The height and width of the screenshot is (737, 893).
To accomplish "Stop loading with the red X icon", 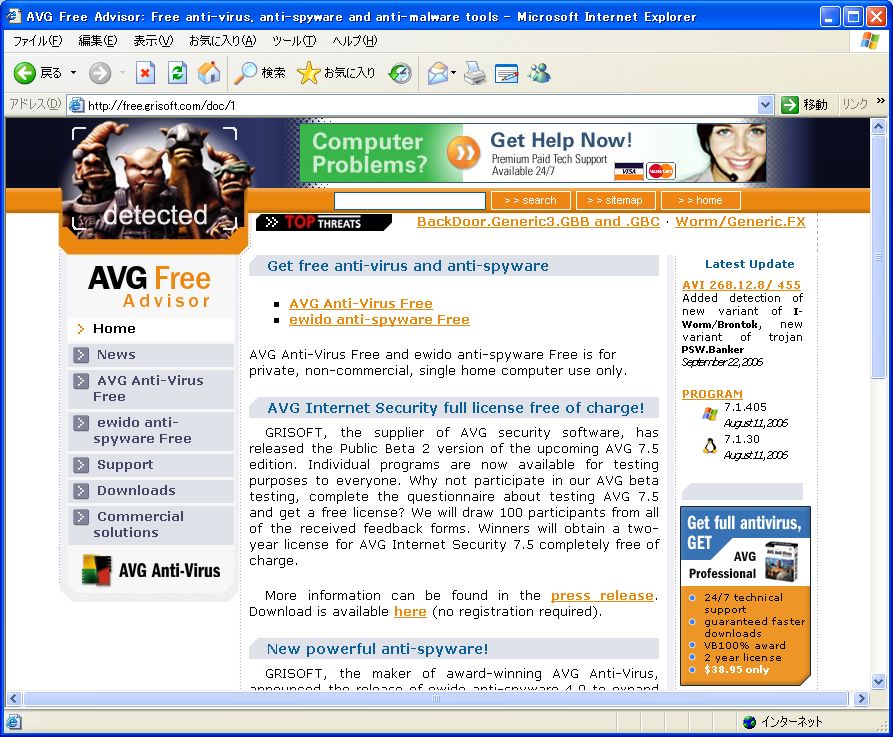I will 145,73.
